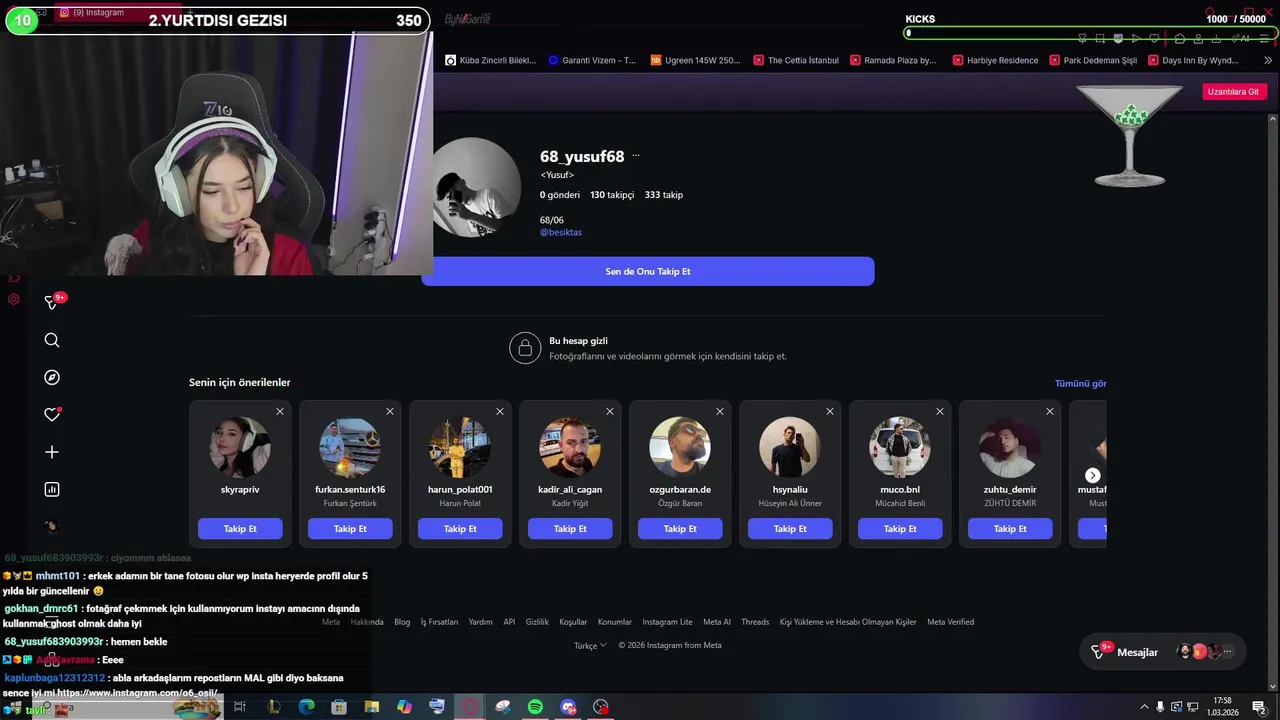Open Park Dedeman Şişli bookmark
1280x720 pixels.
[x=1093, y=60]
